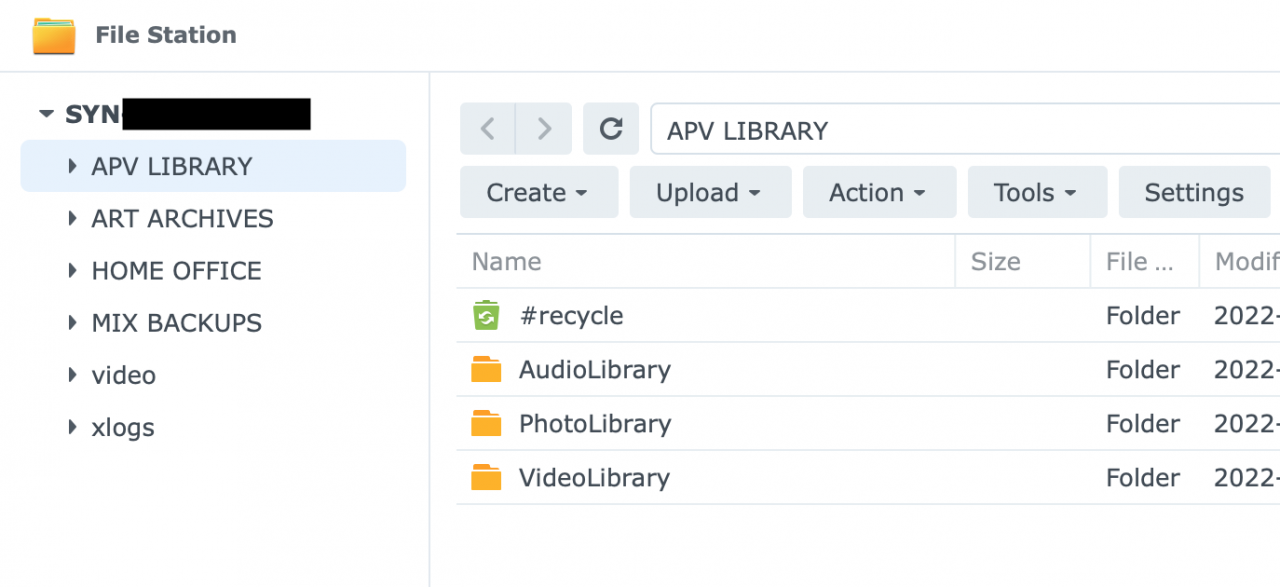This screenshot has width=1280, height=587.
Task: Click the PhotoLibrary folder icon
Action: pyautogui.click(x=486, y=424)
